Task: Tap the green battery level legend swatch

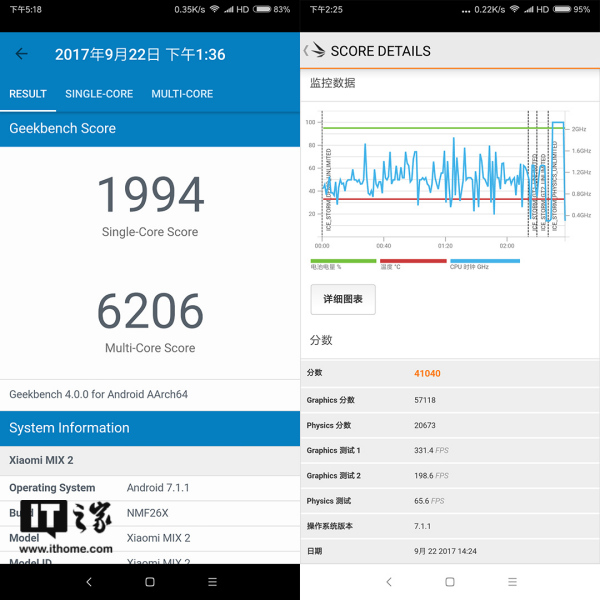Action: coord(343,261)
